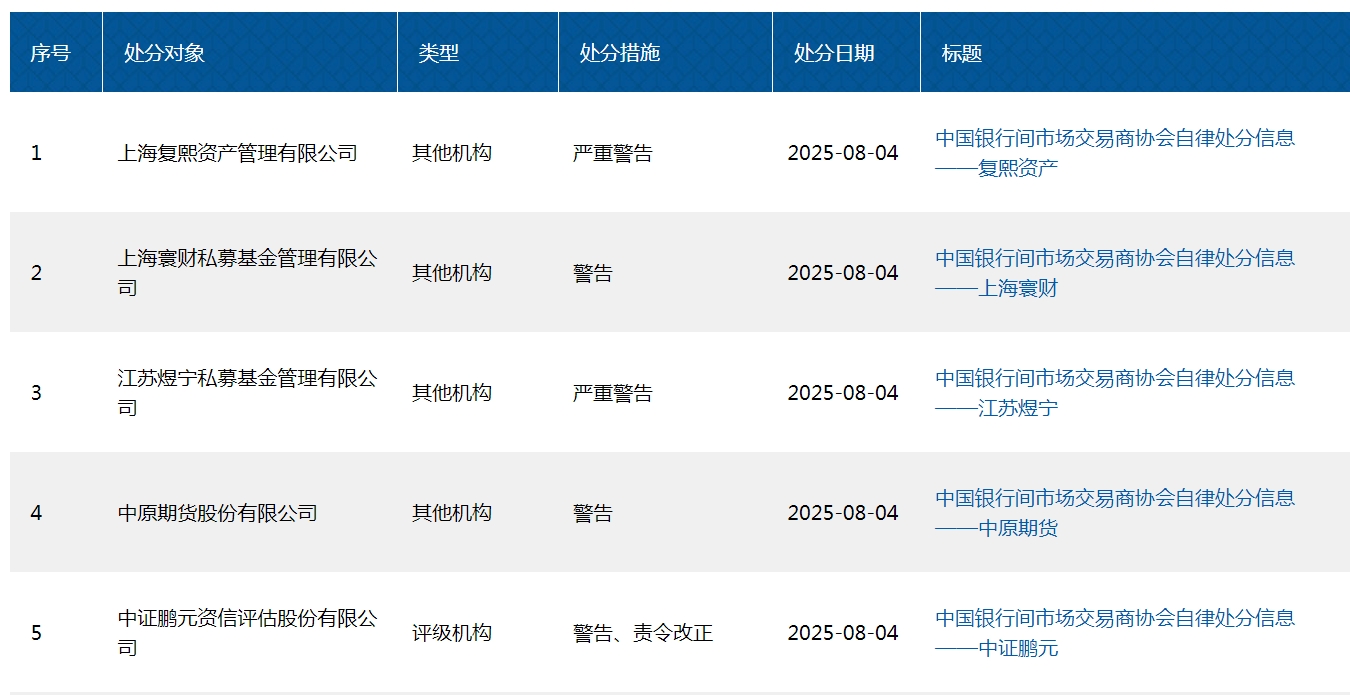This screenshot has height=695, width=1350.
Task: Click the 处分日期 column header
Action: 832,52
